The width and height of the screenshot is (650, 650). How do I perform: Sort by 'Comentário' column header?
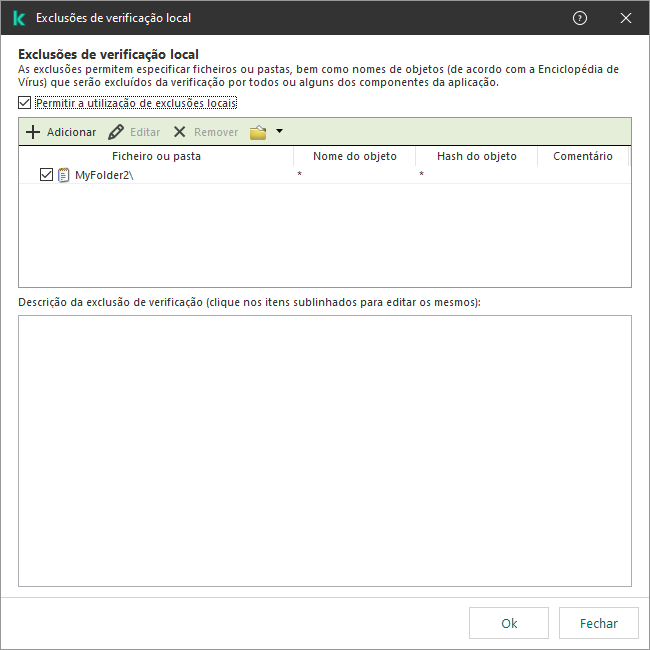pos(583,156)
